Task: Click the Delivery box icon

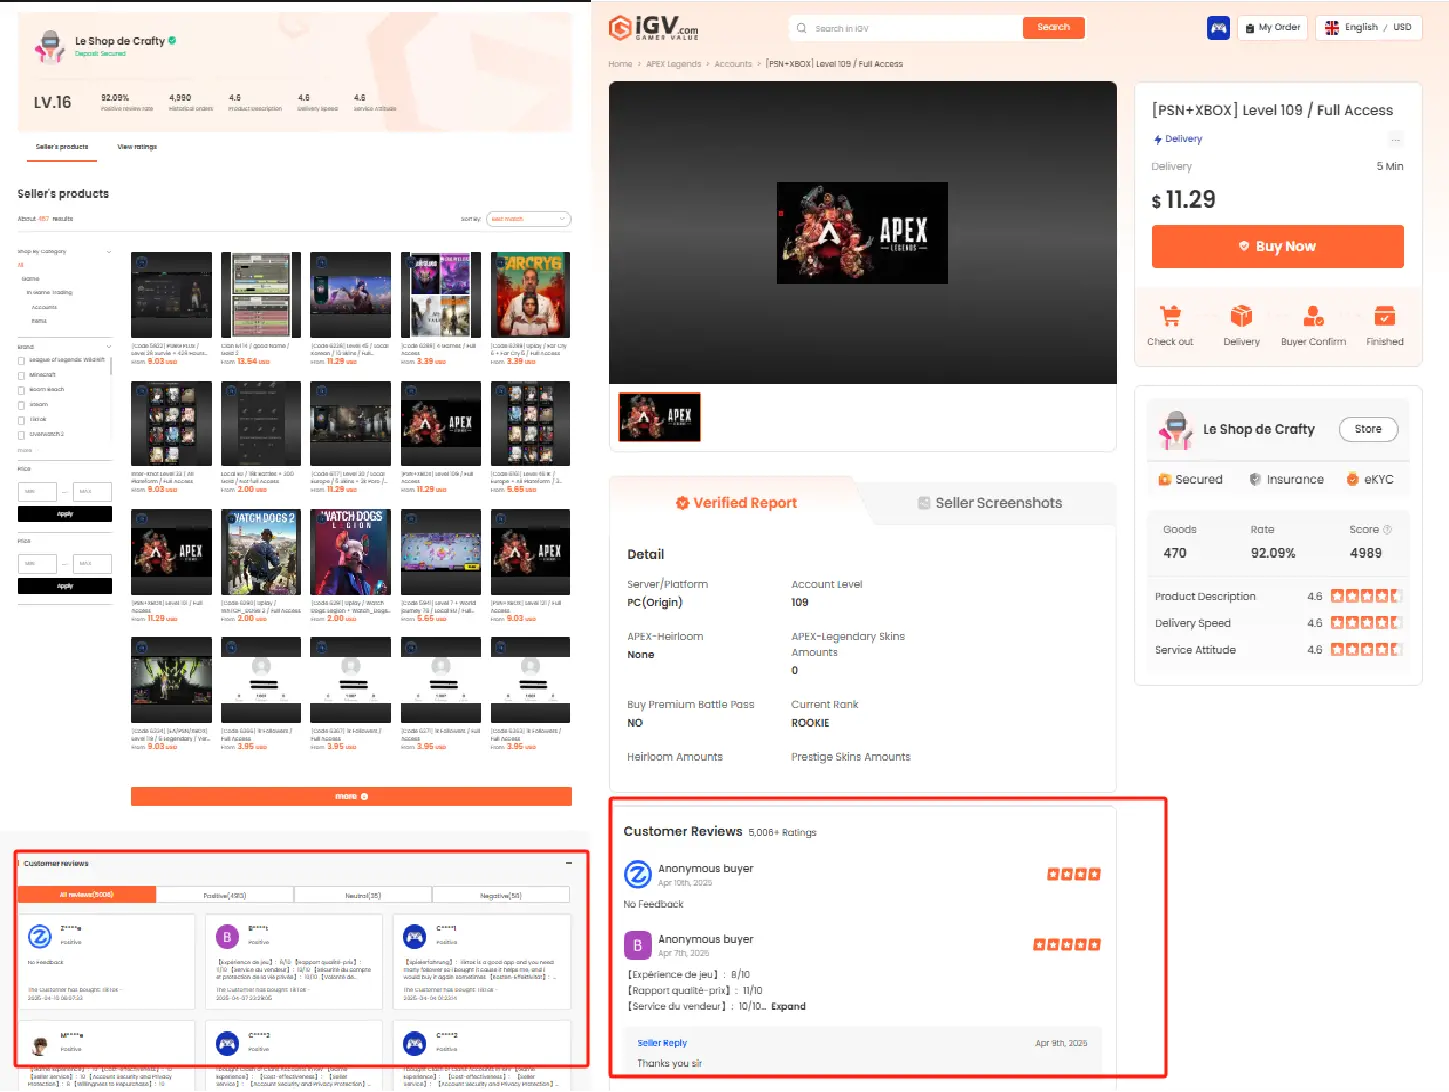Action: click(1241, 317)
